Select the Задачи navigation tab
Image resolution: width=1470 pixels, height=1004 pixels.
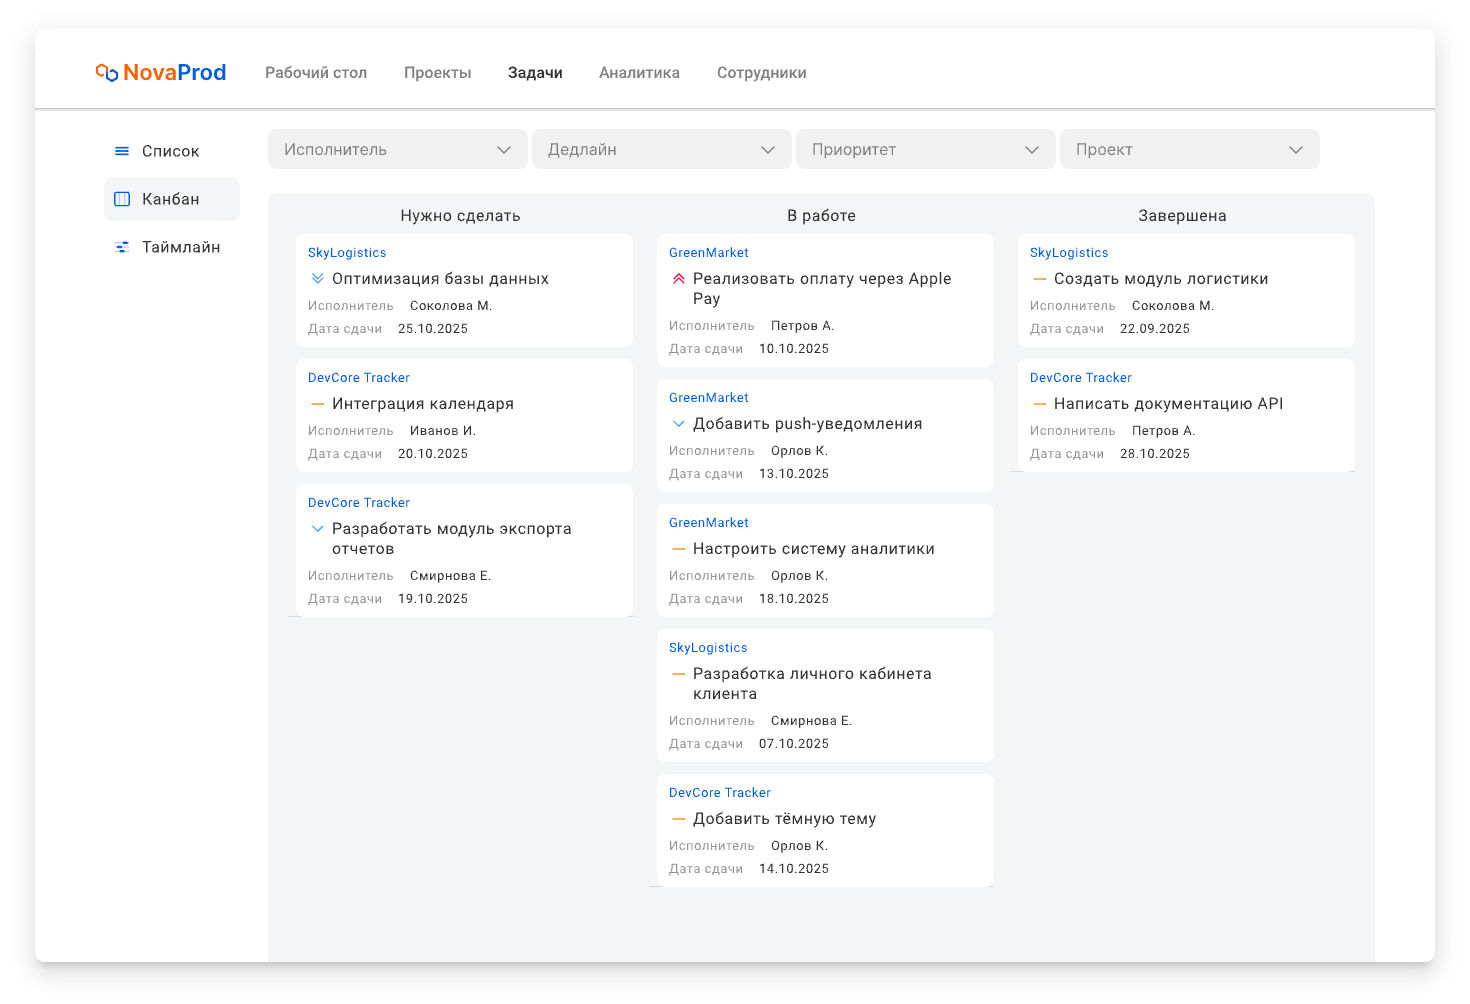[535, 73]
